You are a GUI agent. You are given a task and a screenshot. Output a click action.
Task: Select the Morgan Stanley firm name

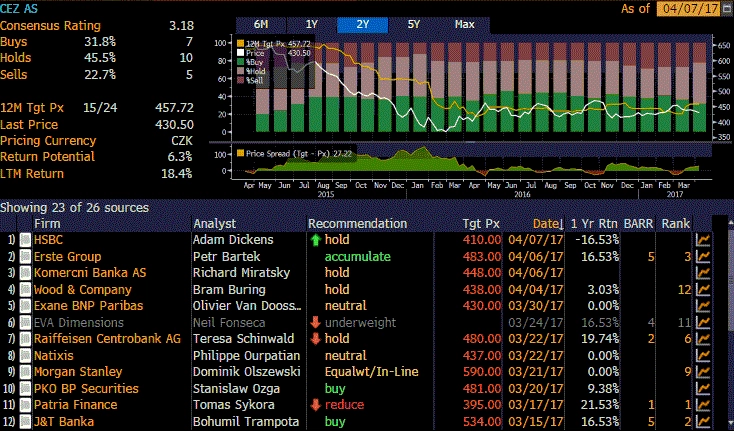(78, 372)
